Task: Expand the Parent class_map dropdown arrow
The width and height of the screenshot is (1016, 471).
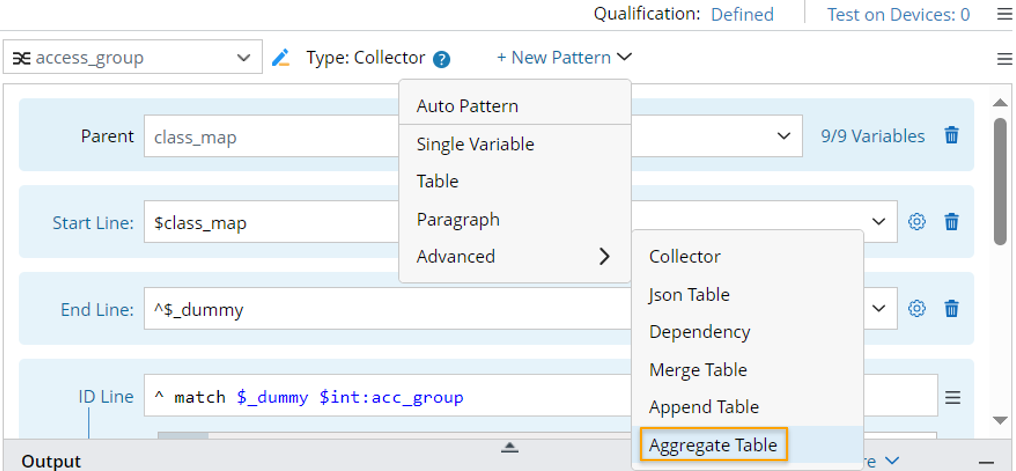Action: [x=783, y=136]
